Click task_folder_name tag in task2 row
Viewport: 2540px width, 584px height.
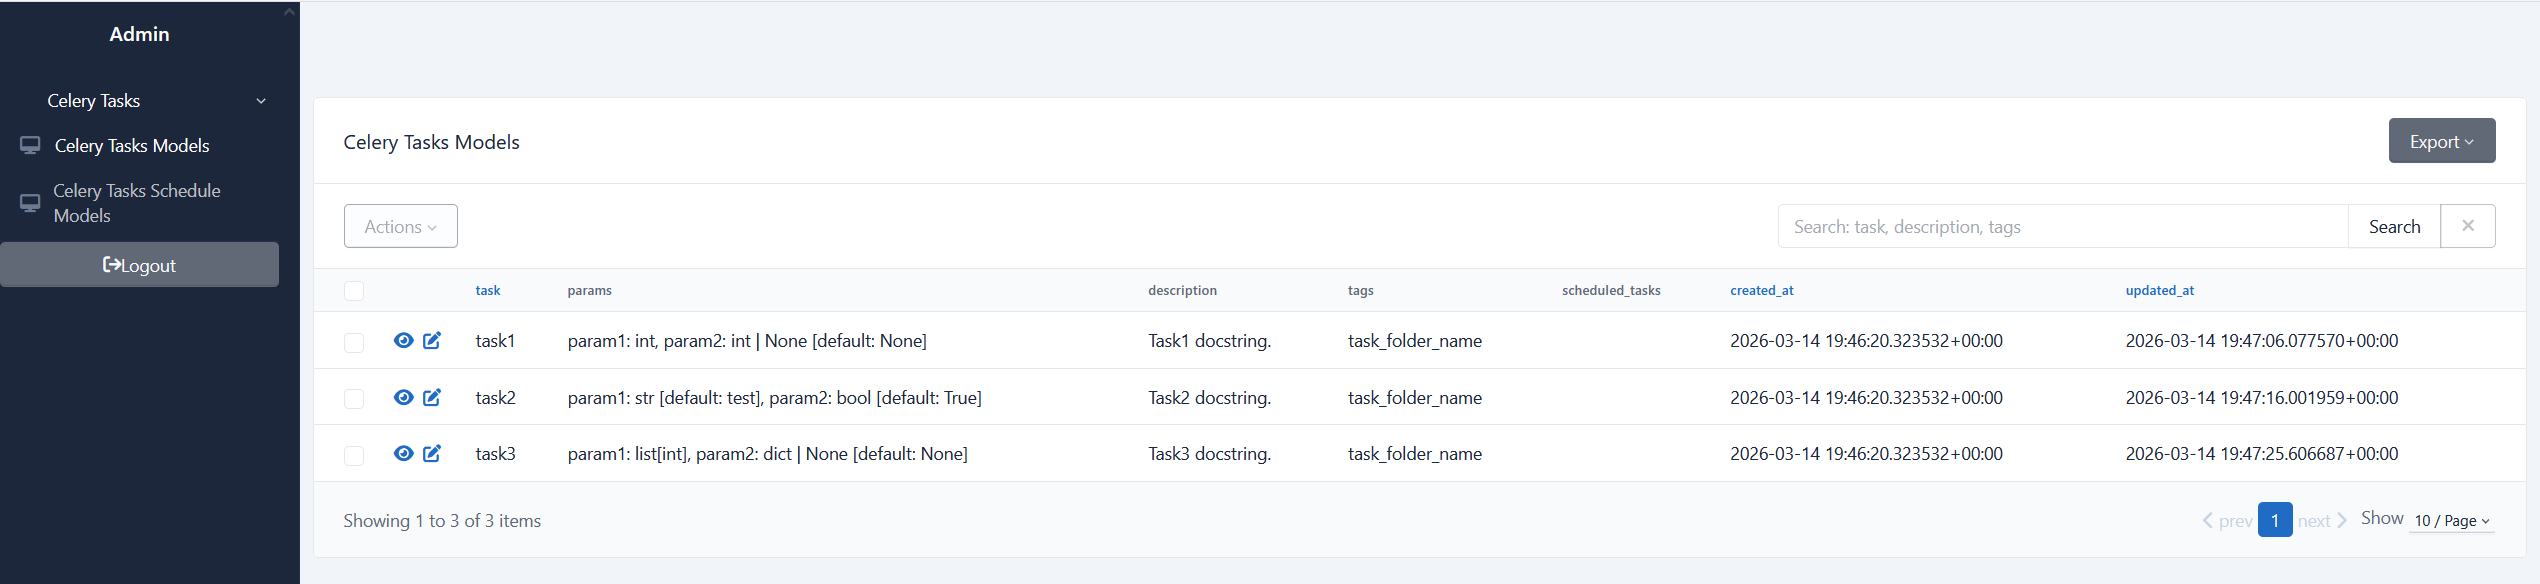click(1415, 398)
